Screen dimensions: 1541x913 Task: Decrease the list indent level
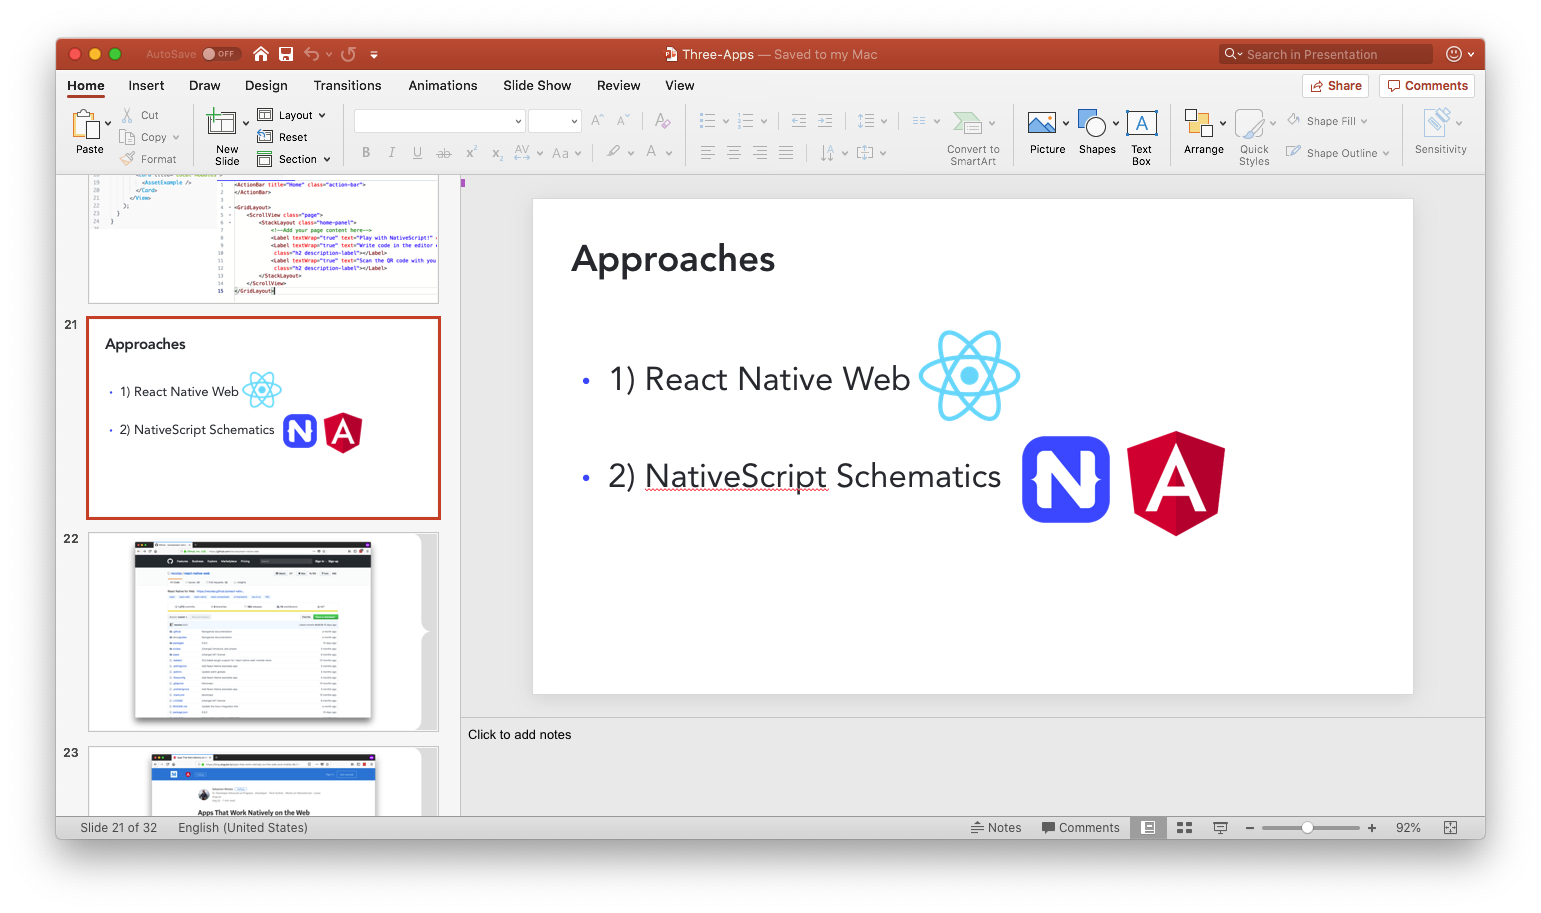point(799,121)
